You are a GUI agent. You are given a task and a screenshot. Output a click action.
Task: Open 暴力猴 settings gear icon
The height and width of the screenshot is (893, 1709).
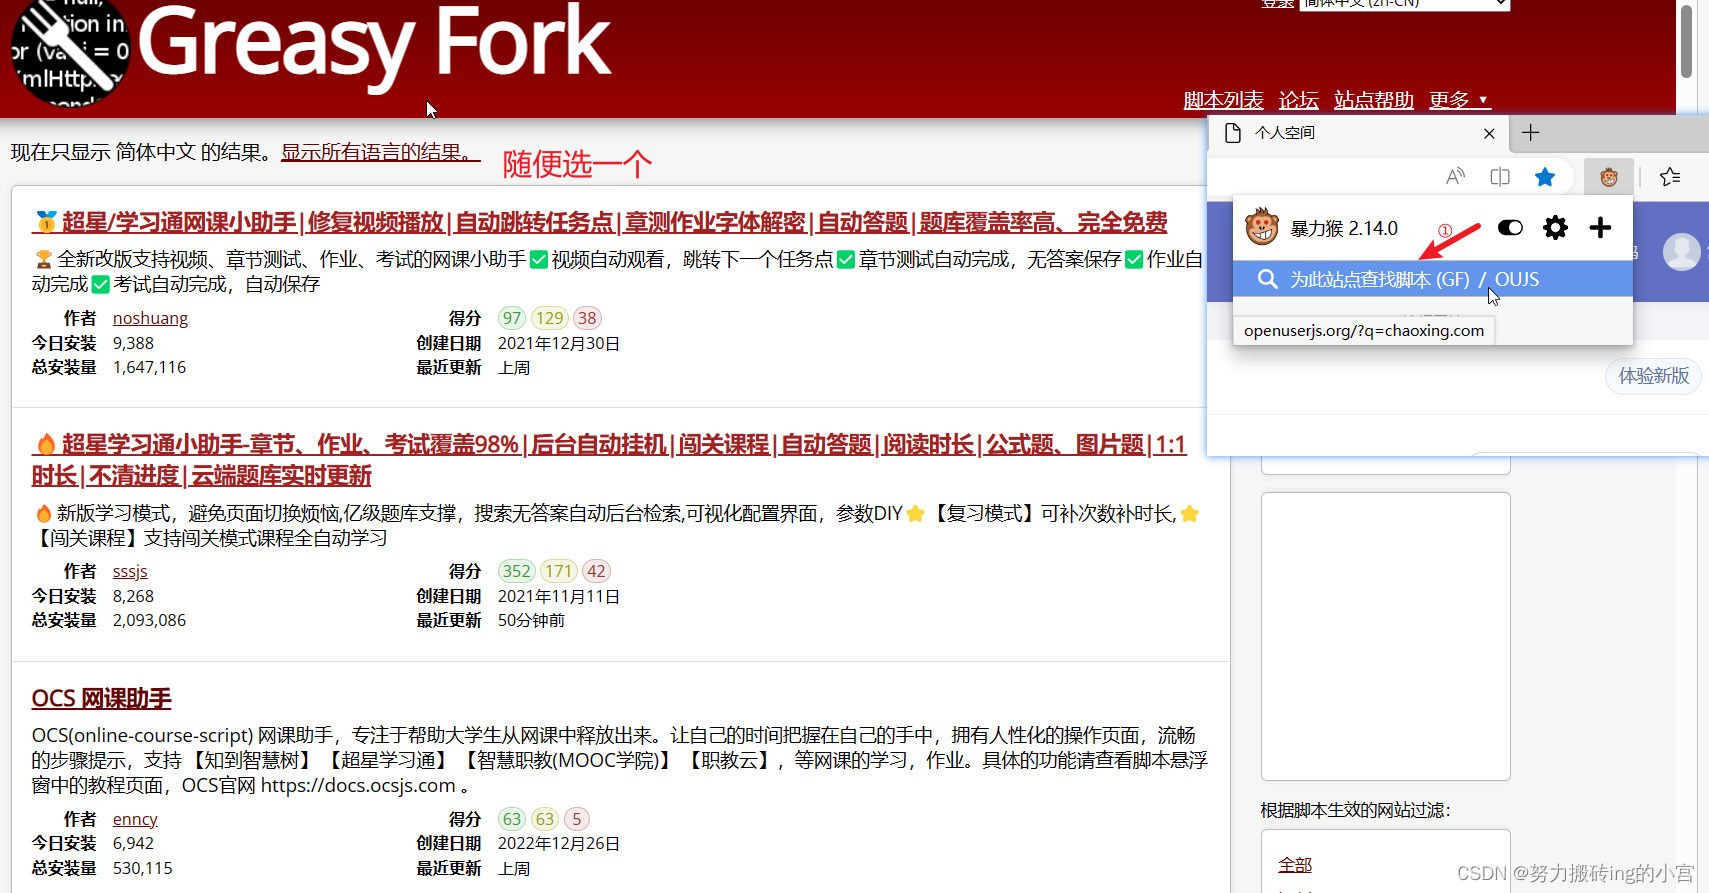pyautogui.click(x=1555, y=228)
